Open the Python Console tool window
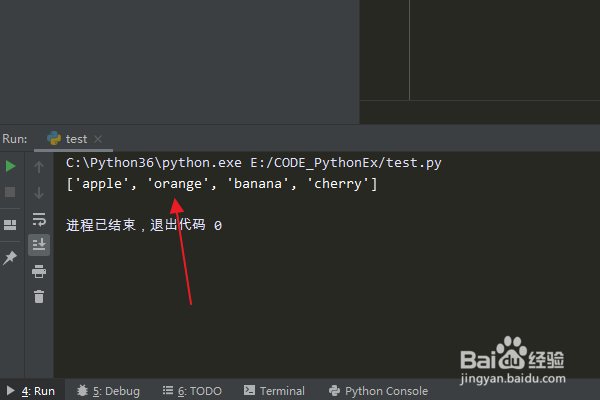Image resolution: width=600 pixels, height=400 pixels. [378, 391]
